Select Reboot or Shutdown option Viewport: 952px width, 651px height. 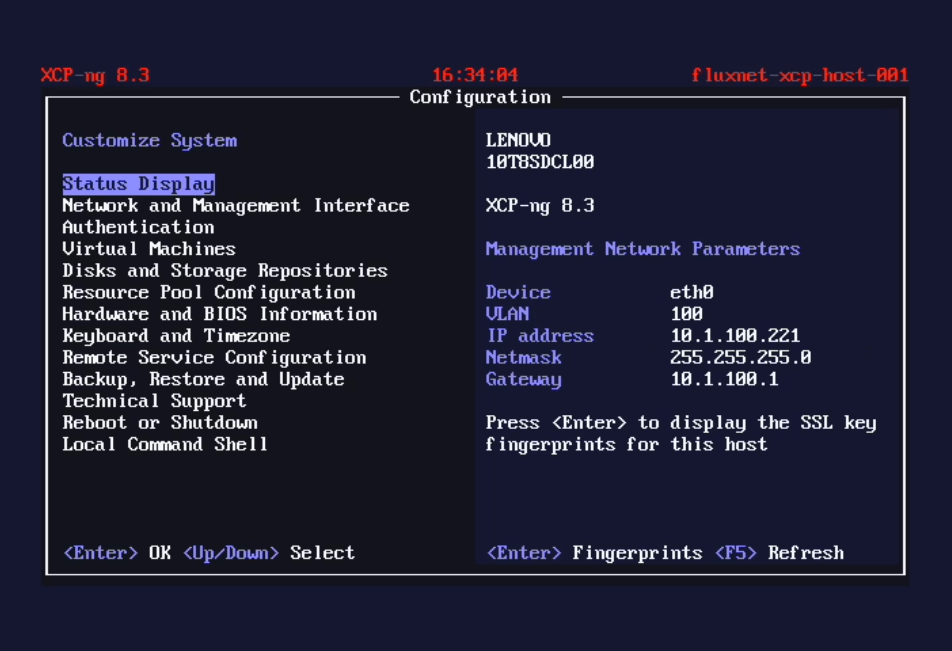(160, 423)
